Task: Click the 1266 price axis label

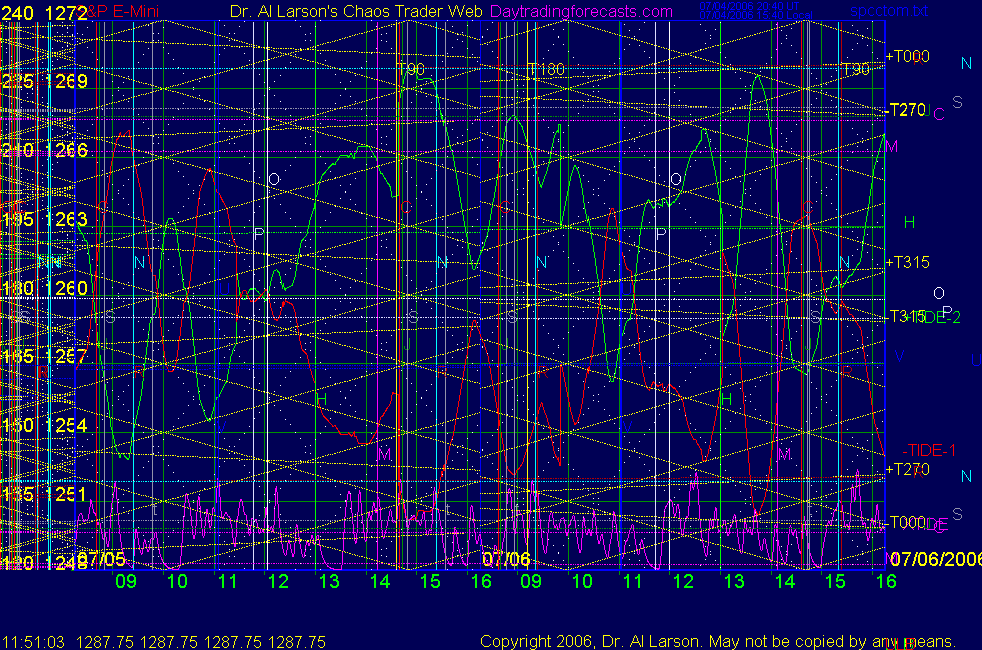Action: (x=68, y=150)
